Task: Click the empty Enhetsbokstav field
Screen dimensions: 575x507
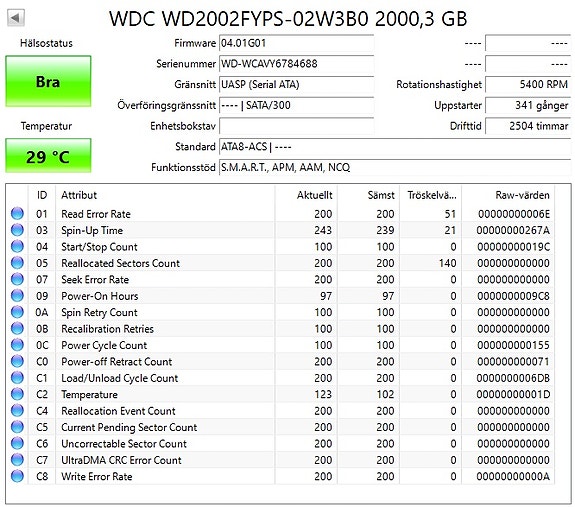Action: point(296,126)
